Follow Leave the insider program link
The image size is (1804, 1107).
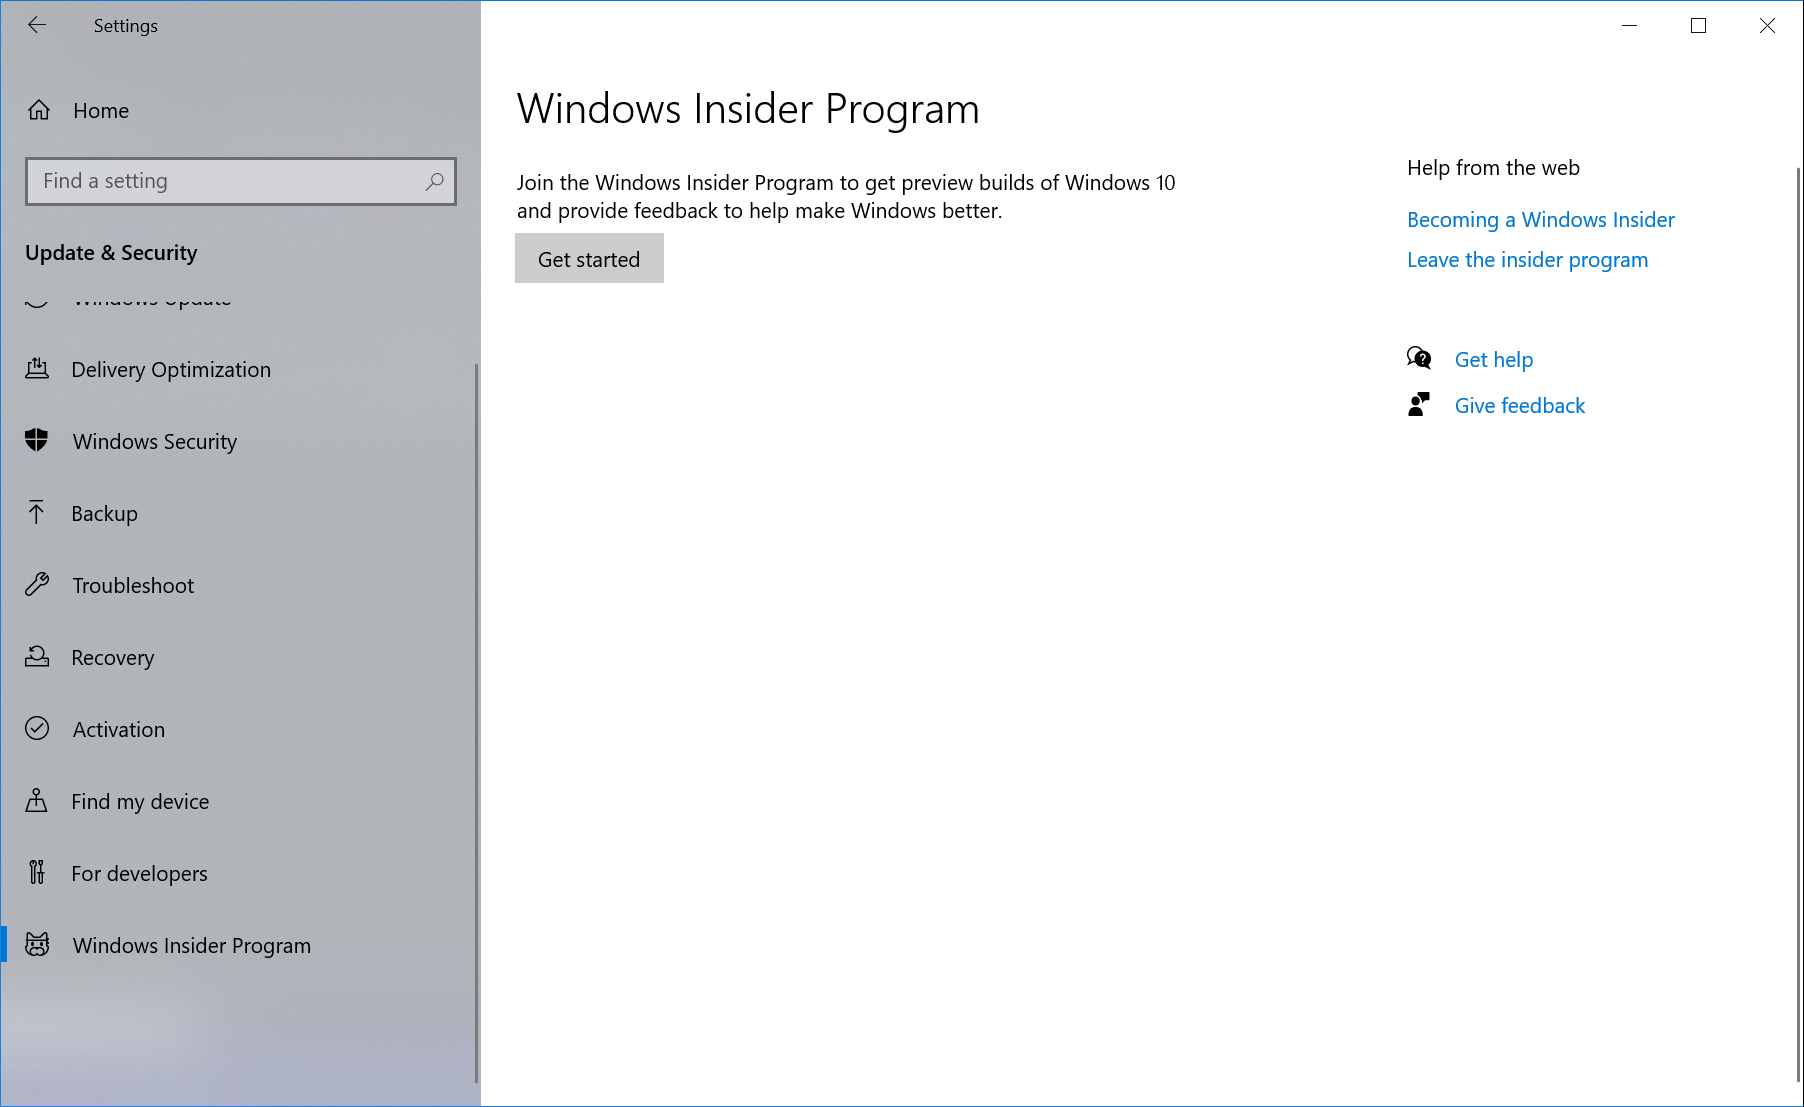[x=1527, y=260]
